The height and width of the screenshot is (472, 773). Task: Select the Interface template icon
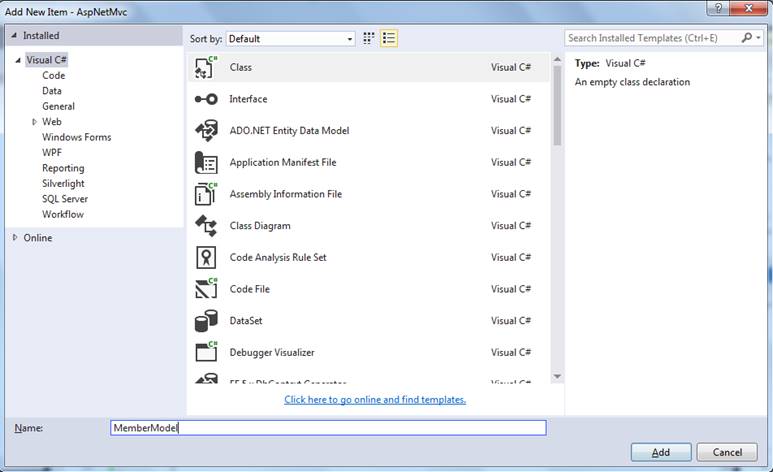[206, 99]
